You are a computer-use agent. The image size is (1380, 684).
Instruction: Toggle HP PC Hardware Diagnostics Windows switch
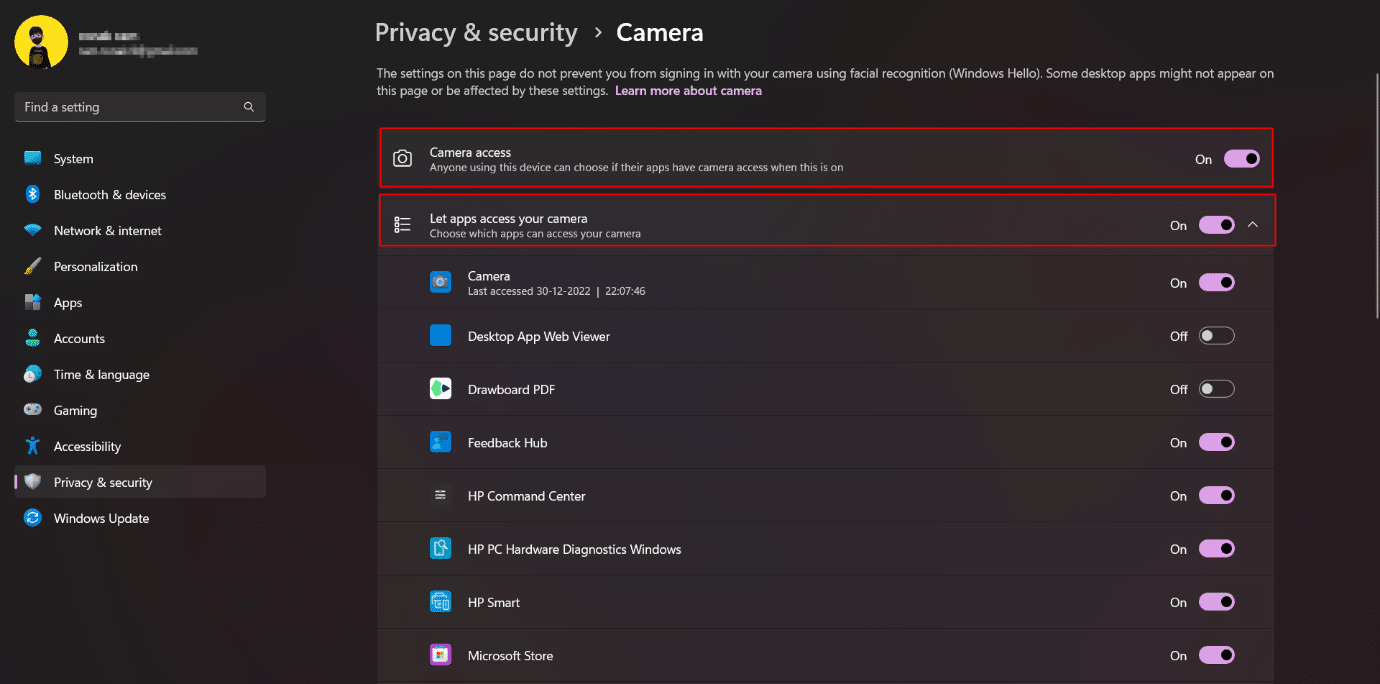1217,549
